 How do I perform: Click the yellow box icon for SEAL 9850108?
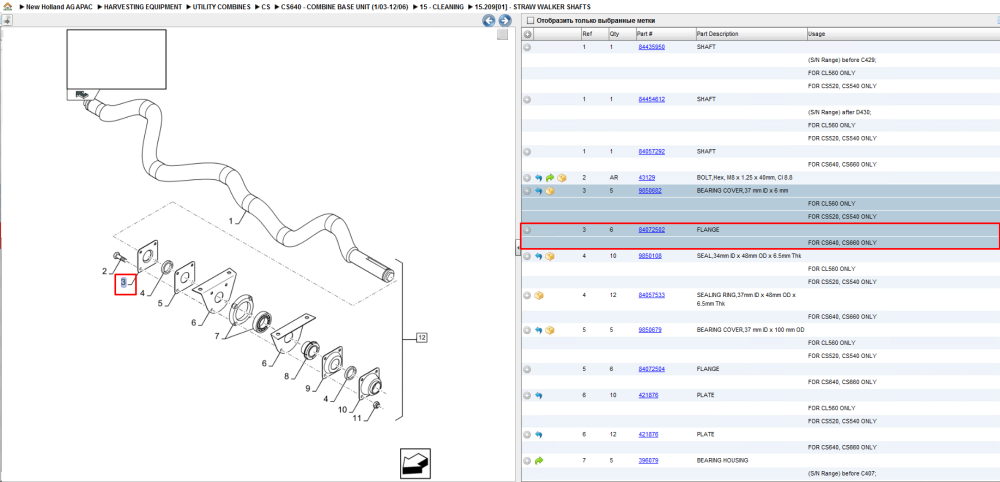pos(550,256)
